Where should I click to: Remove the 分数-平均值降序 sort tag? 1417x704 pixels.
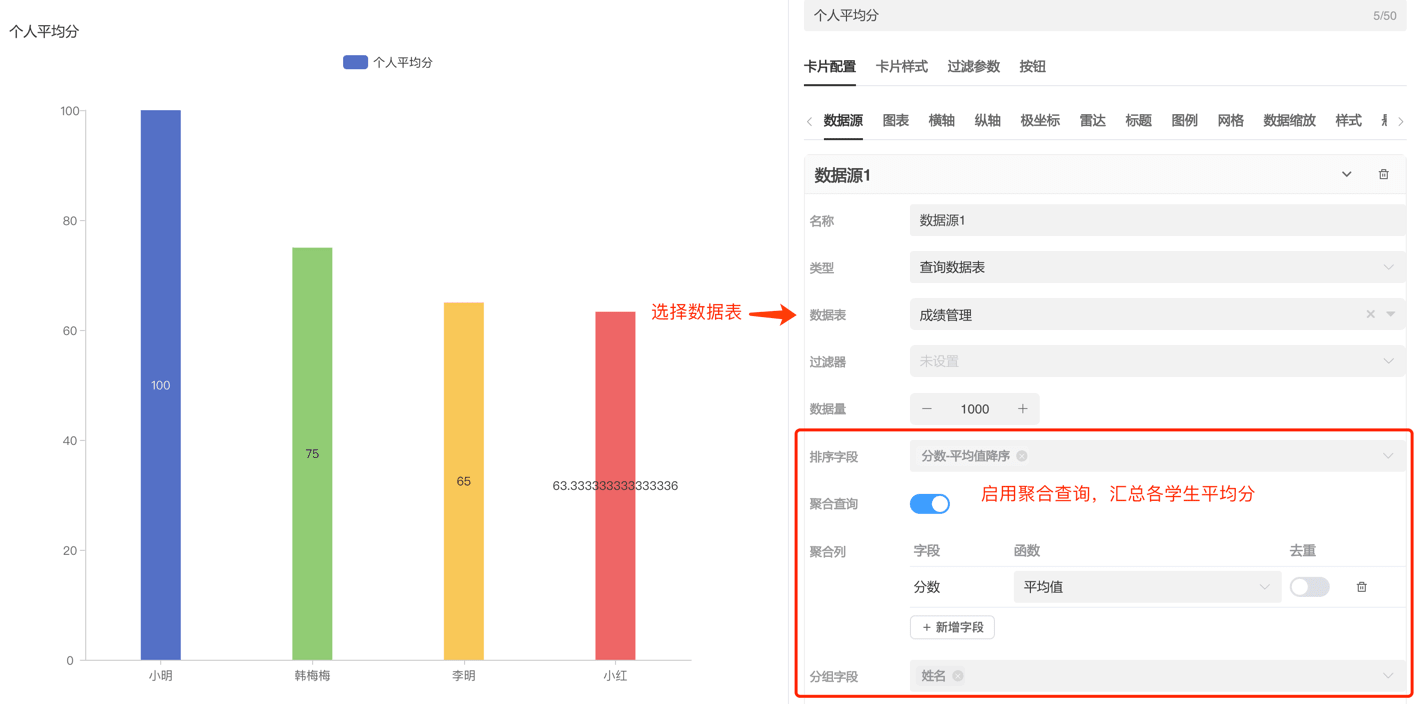(x=1022, y=456)
